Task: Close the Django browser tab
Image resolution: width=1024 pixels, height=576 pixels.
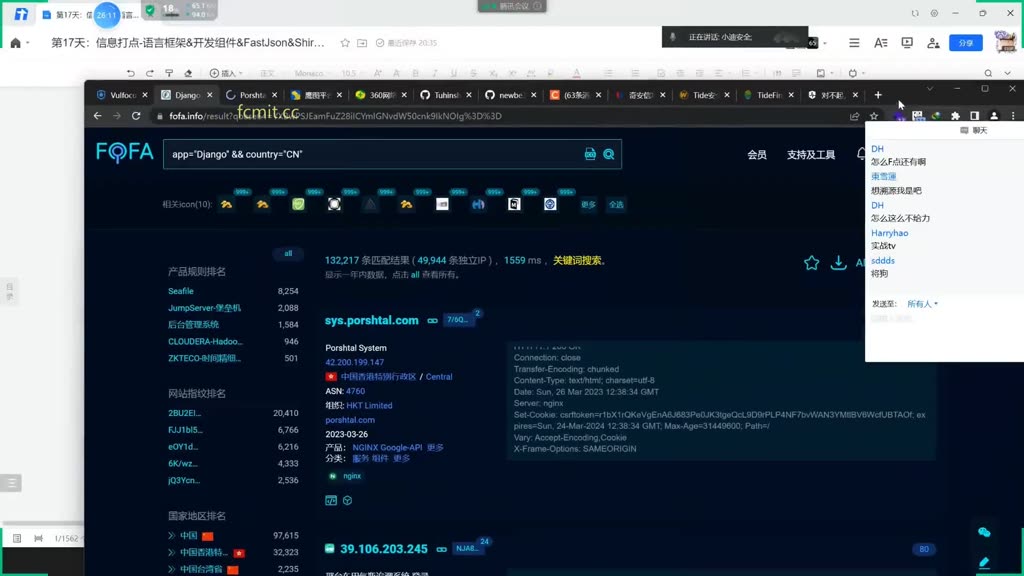Action: [210, 95]
